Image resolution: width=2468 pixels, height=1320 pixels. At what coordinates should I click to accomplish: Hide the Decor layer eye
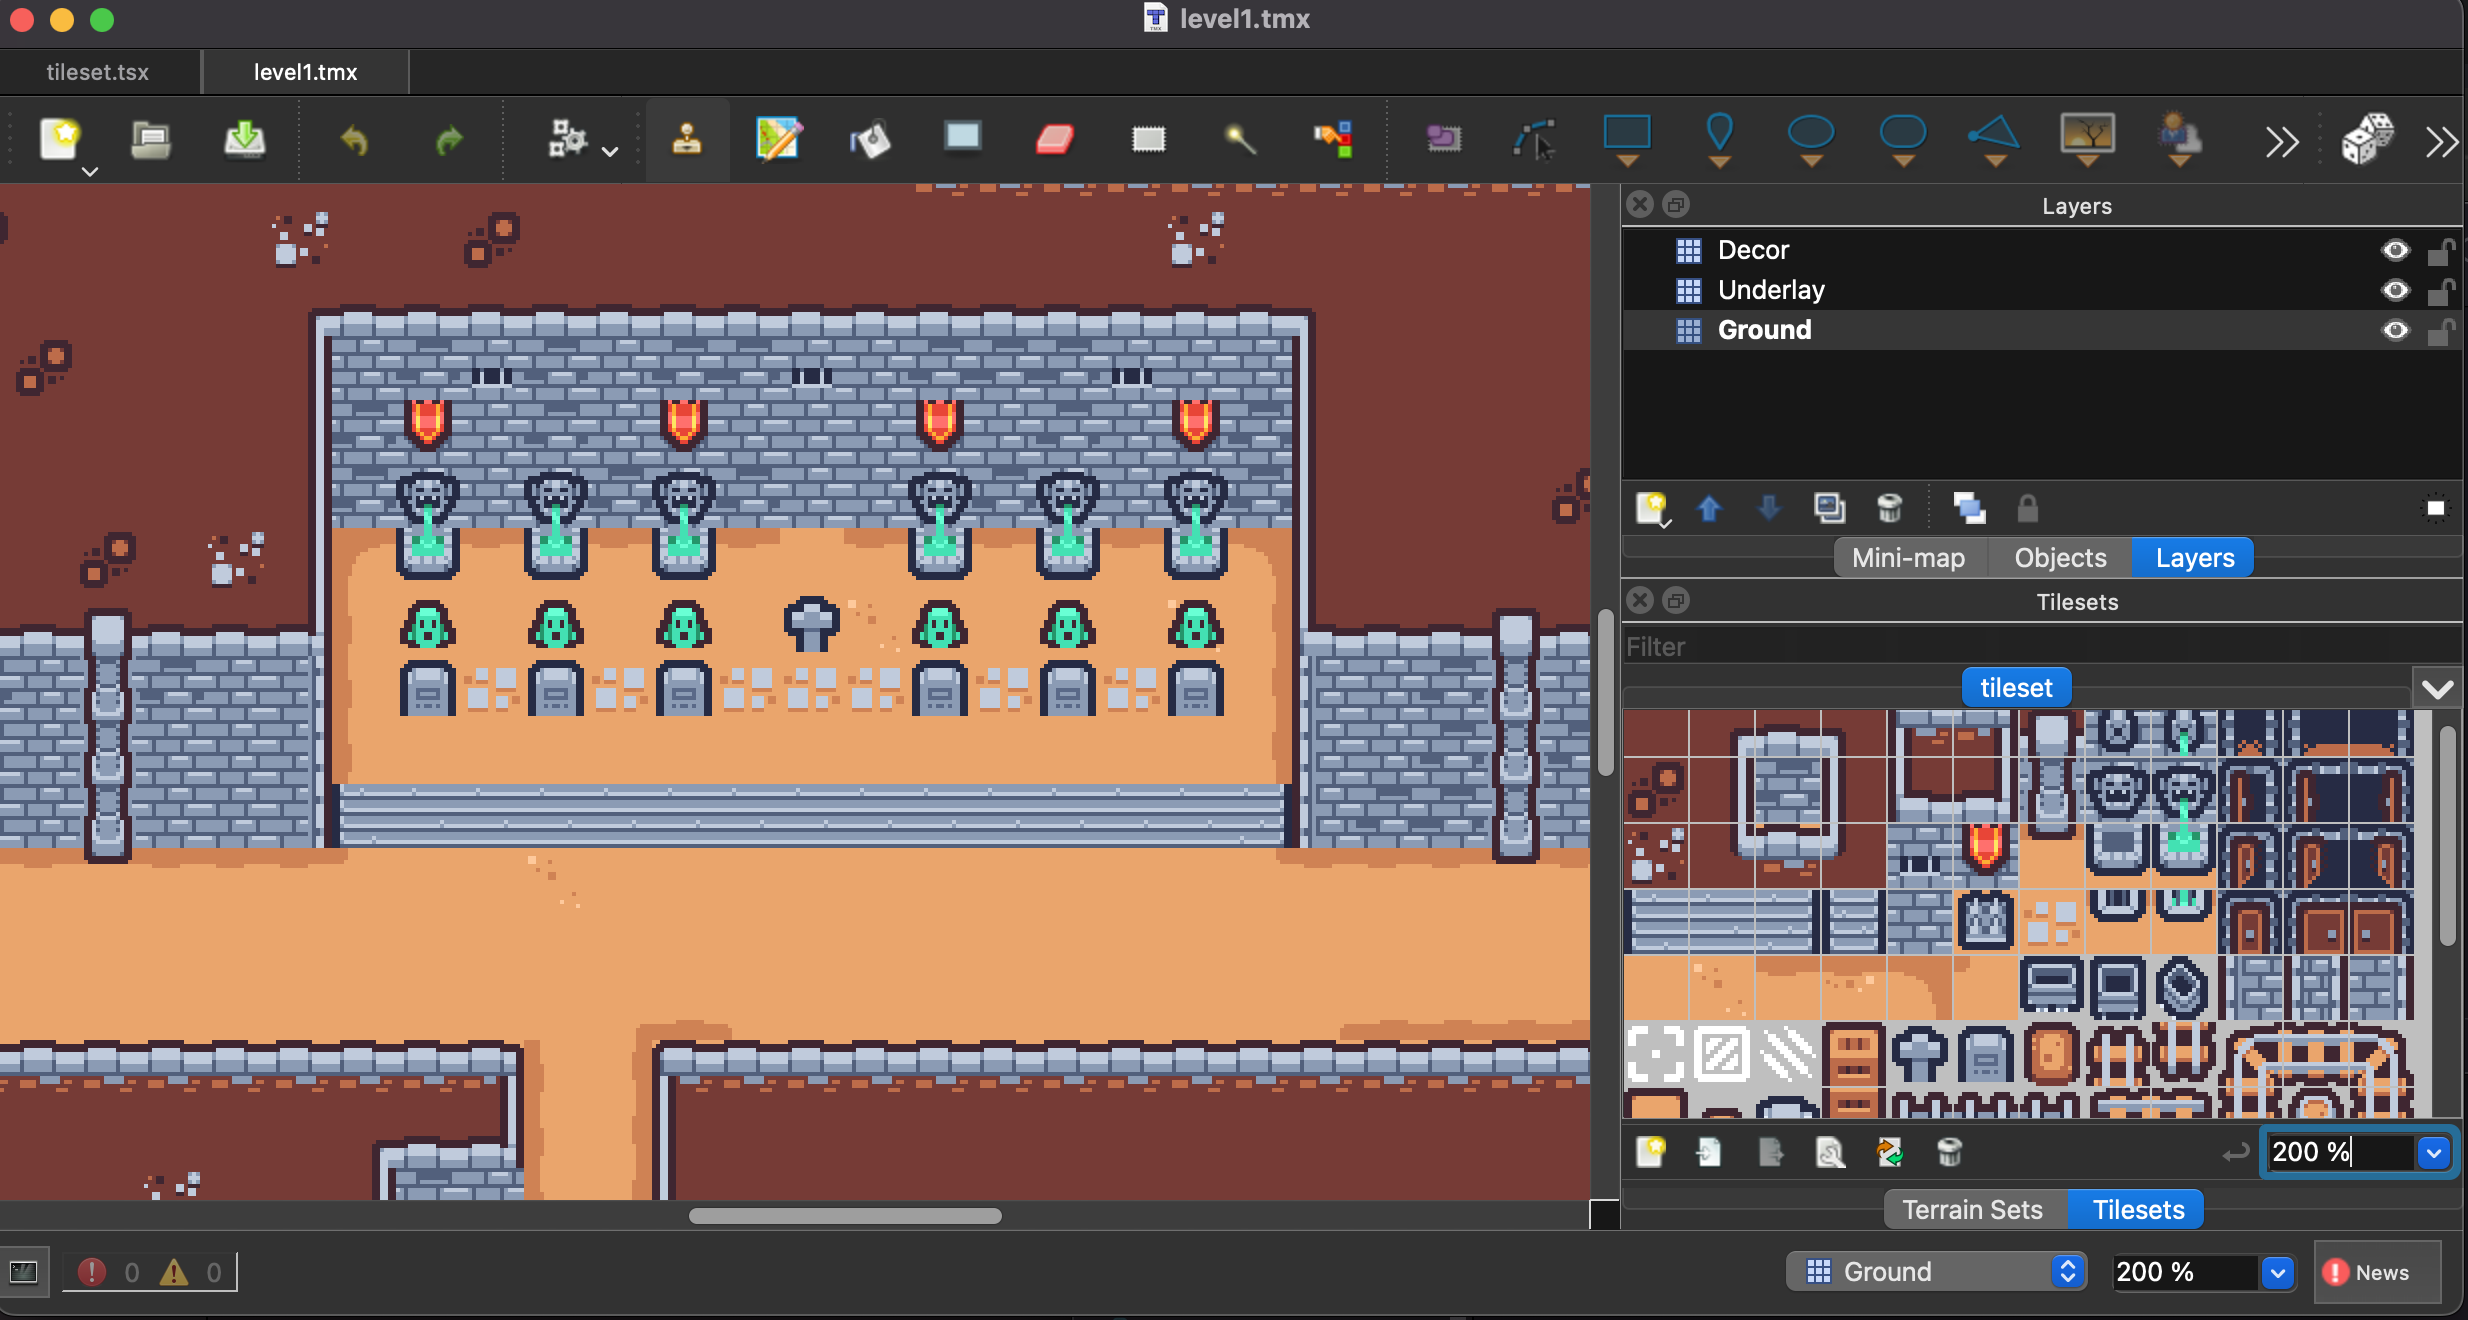click(2395, 250)
